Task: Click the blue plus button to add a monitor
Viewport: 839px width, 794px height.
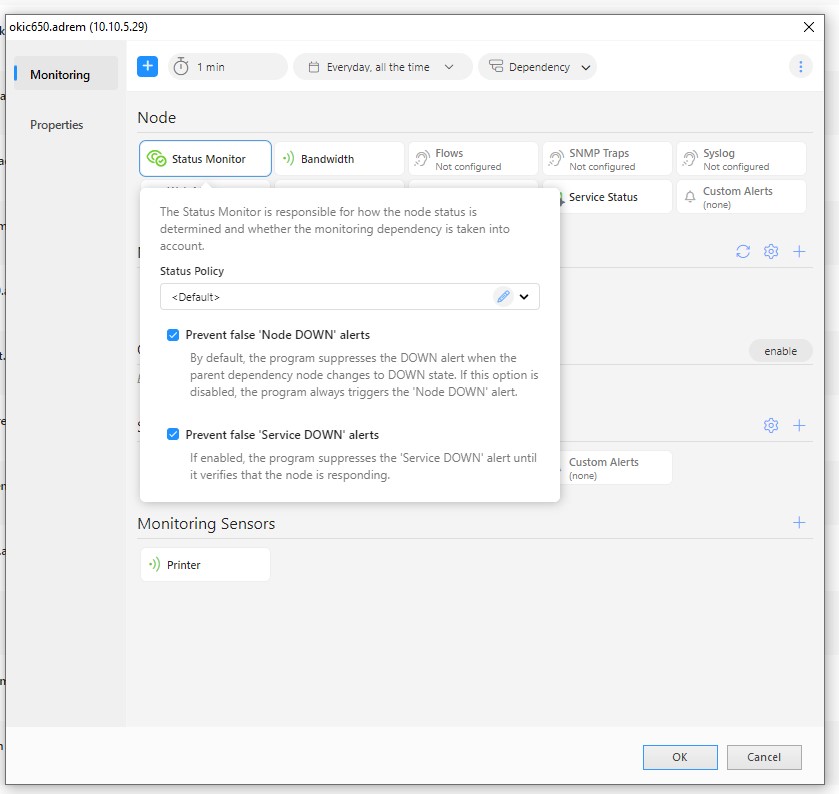Action: point(147,66)
